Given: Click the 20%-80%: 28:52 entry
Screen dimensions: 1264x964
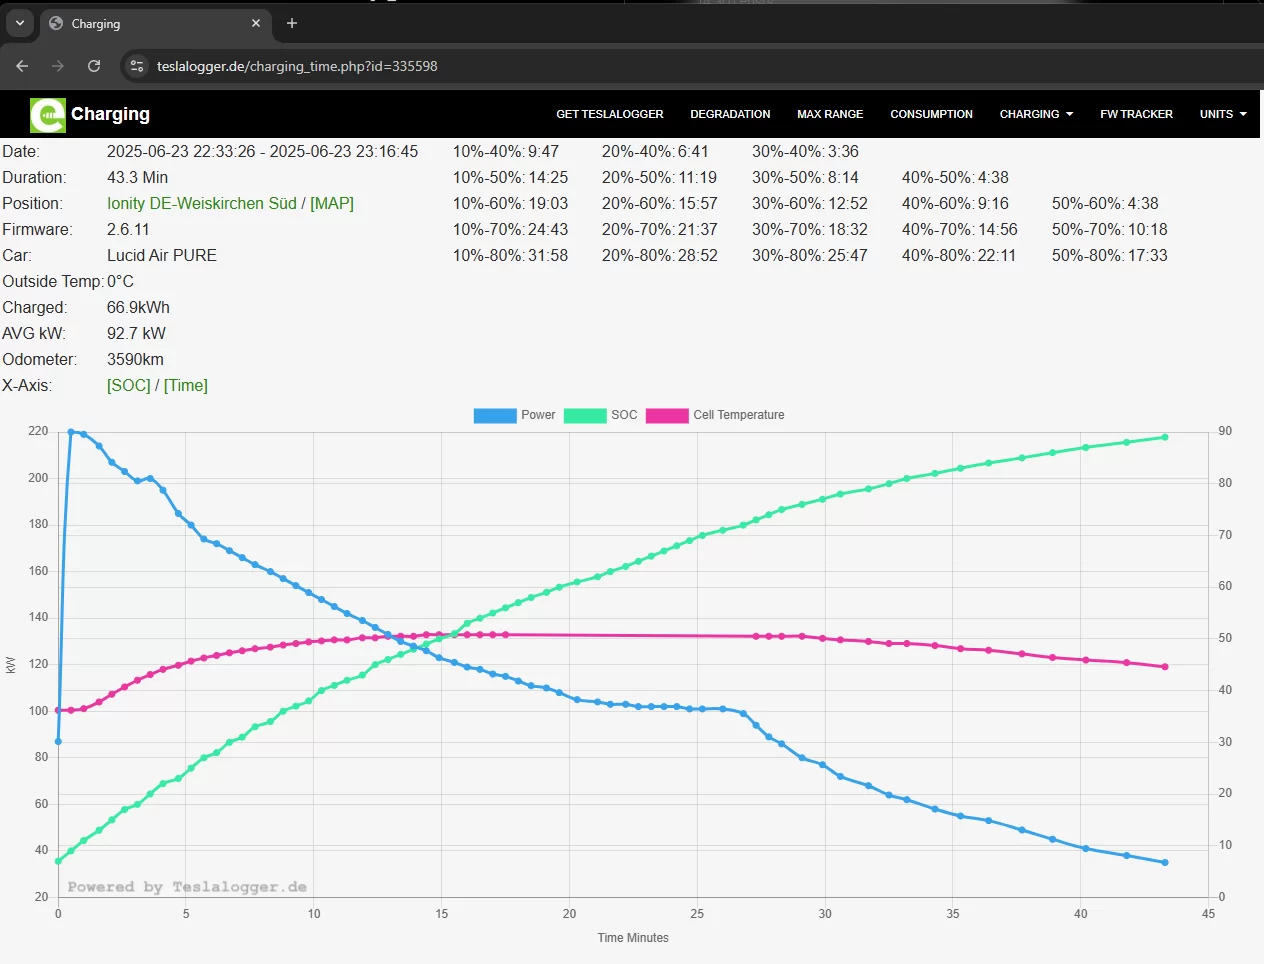Looking at the screenshot, I should [660, 255].
